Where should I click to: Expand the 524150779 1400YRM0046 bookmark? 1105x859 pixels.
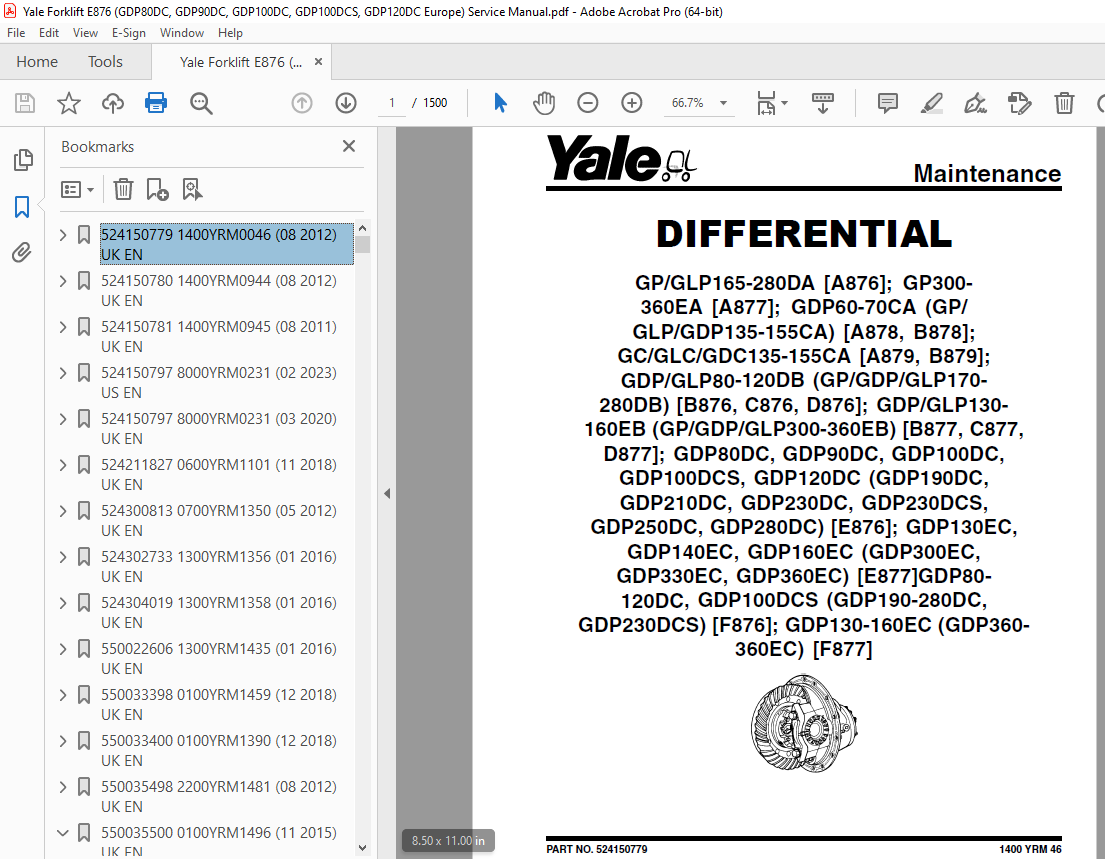click(x=63, y=235)
